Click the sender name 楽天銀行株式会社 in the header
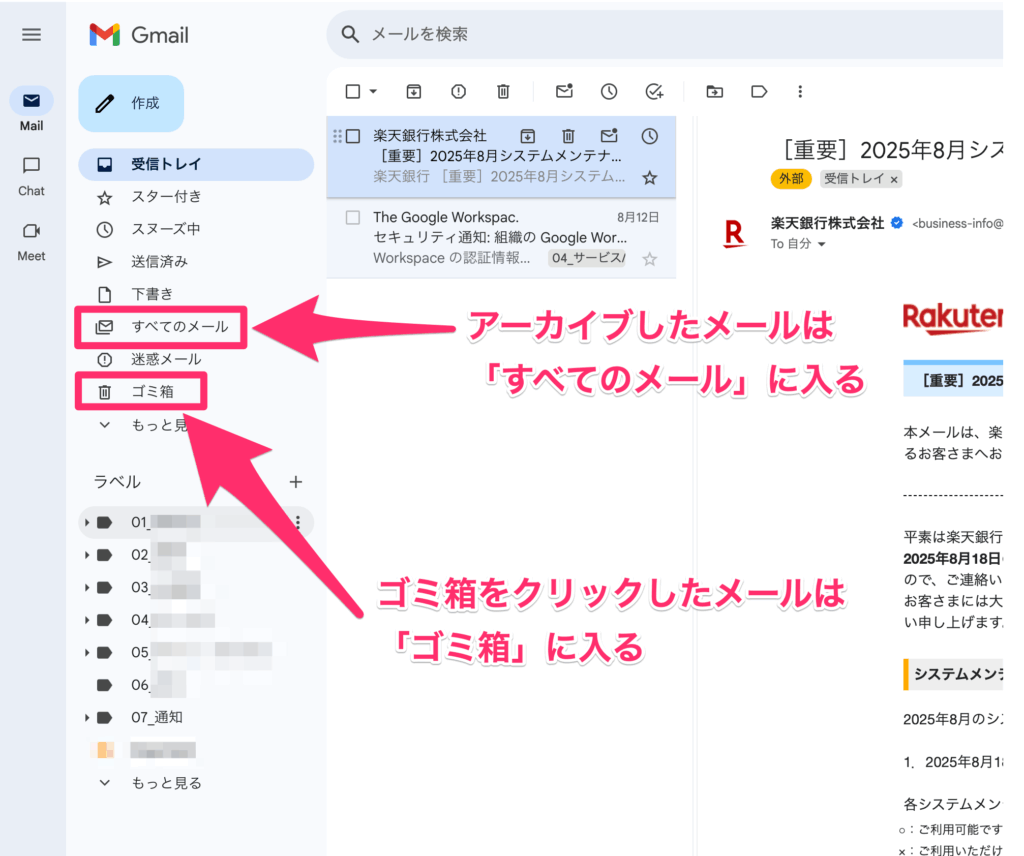The height and width of the screenshot is (856, 1024). click(x=827, y=223)
